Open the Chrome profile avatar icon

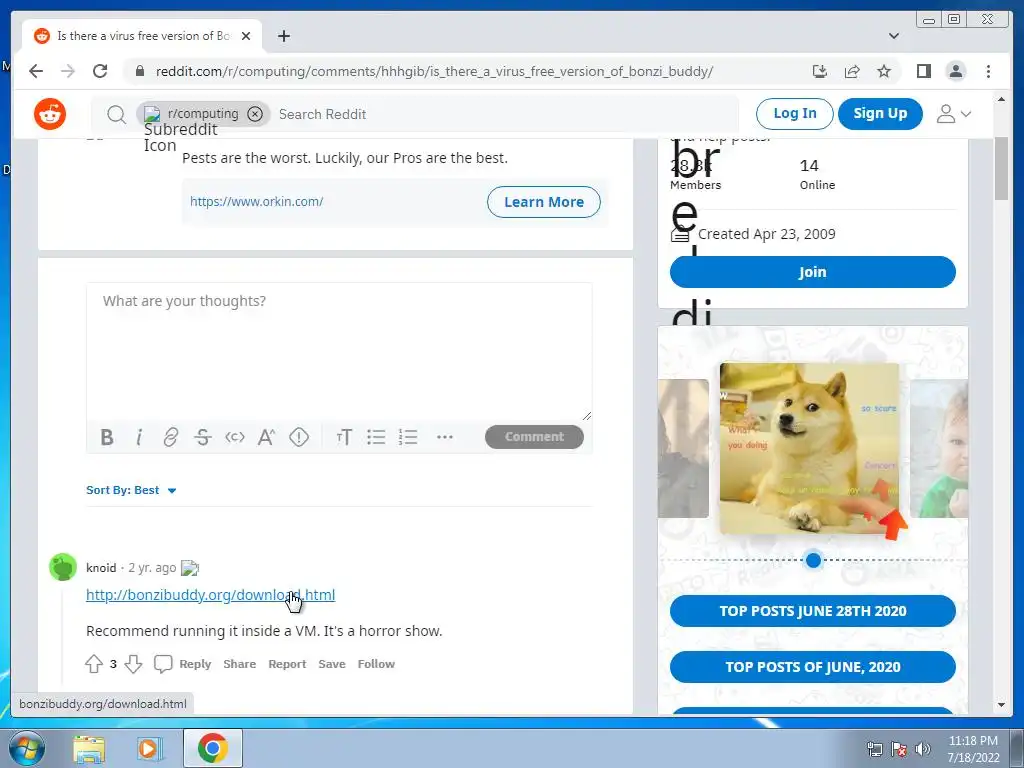pyautogui.click(x=955, y=71)
